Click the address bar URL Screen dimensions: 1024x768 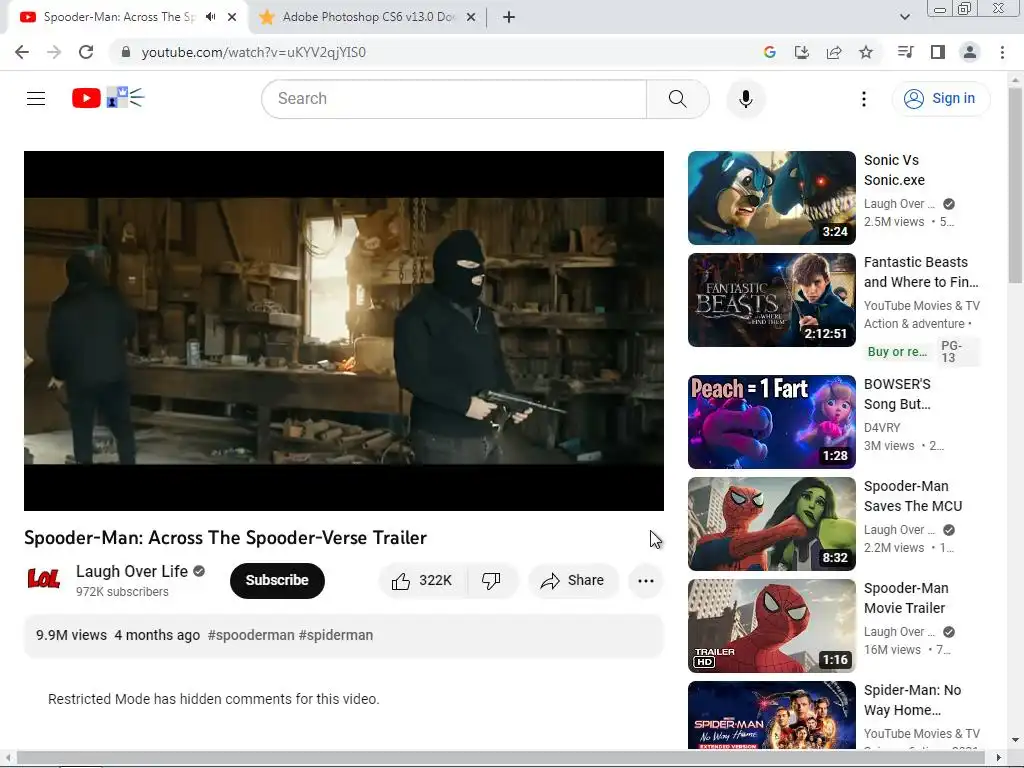253,52
